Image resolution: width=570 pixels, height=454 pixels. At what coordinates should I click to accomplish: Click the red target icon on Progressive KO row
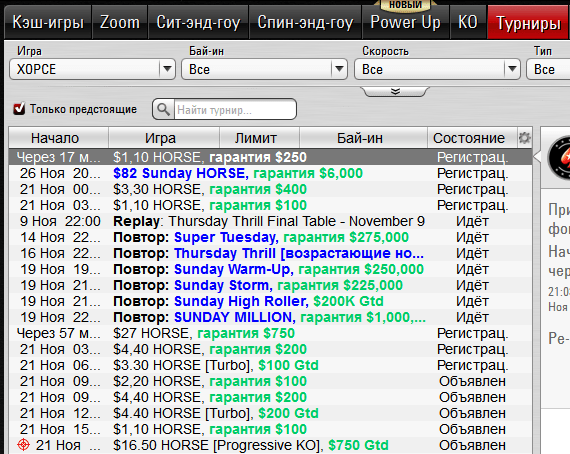[x=23, y=445]
